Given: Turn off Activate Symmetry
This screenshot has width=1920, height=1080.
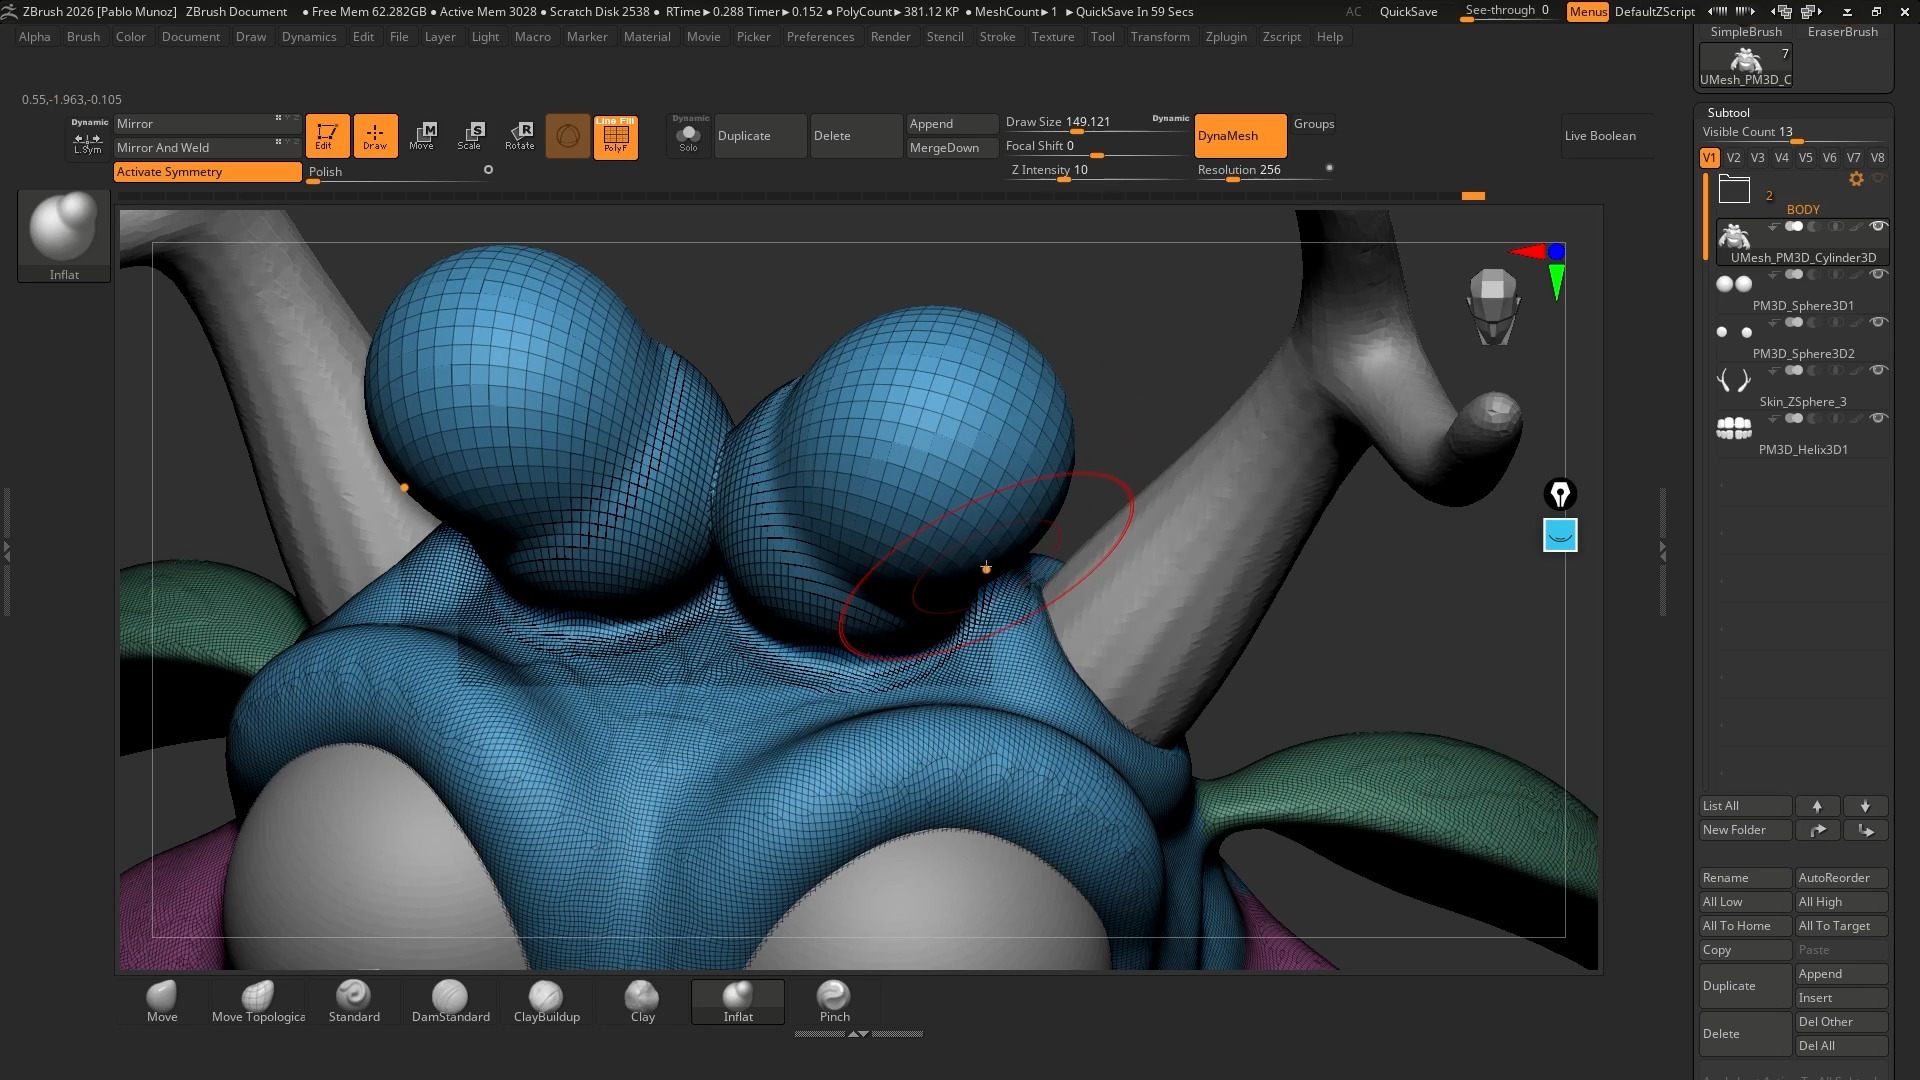Looking at the screenshot, I should click(x=207, y=172).
